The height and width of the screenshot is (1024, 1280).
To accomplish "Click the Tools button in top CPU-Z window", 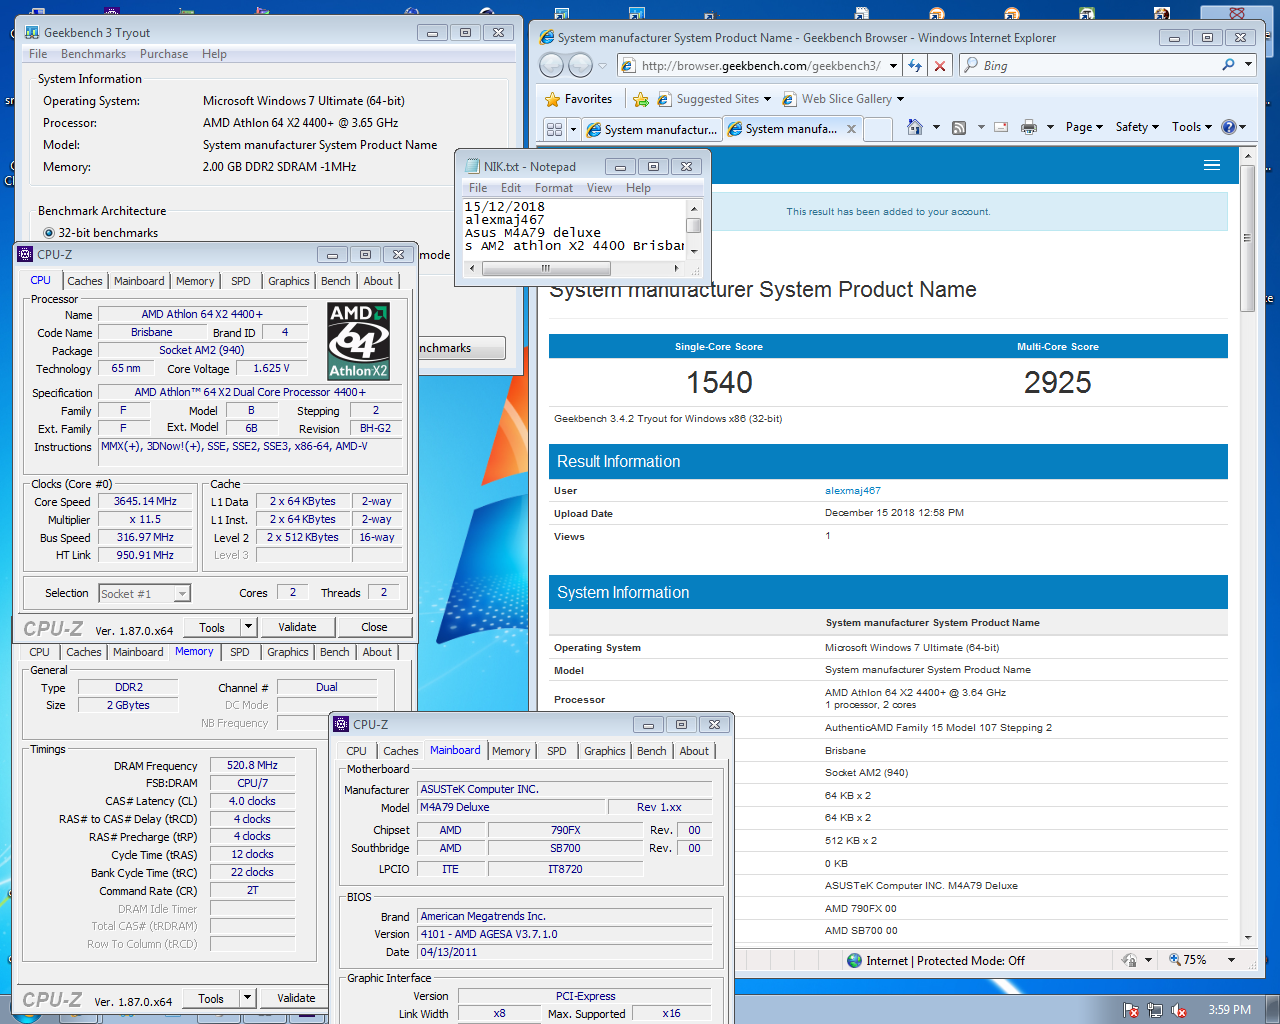I will 212,627.
